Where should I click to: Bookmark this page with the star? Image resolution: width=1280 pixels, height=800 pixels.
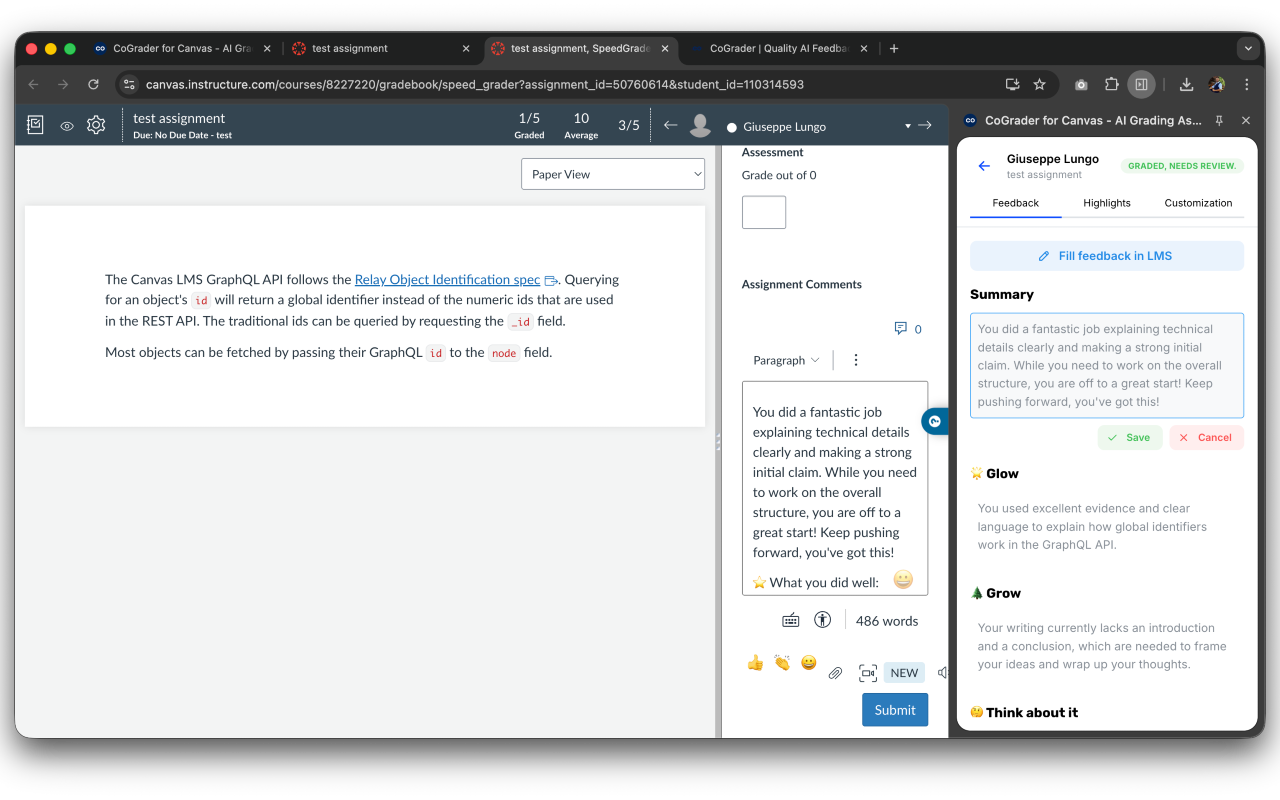pyautogui.click(x=1040, y=85)
